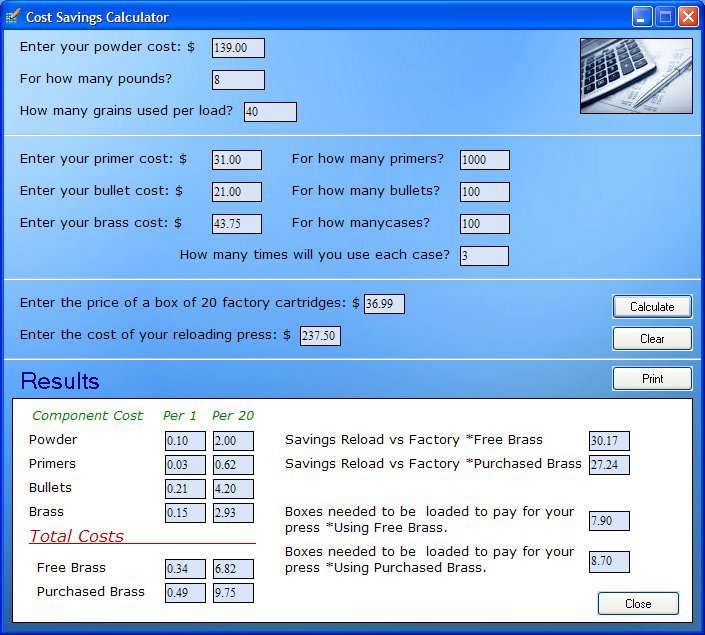Click Brass per 20 result 2.93
The image size is (705, 635).
(x=233, y=513)
